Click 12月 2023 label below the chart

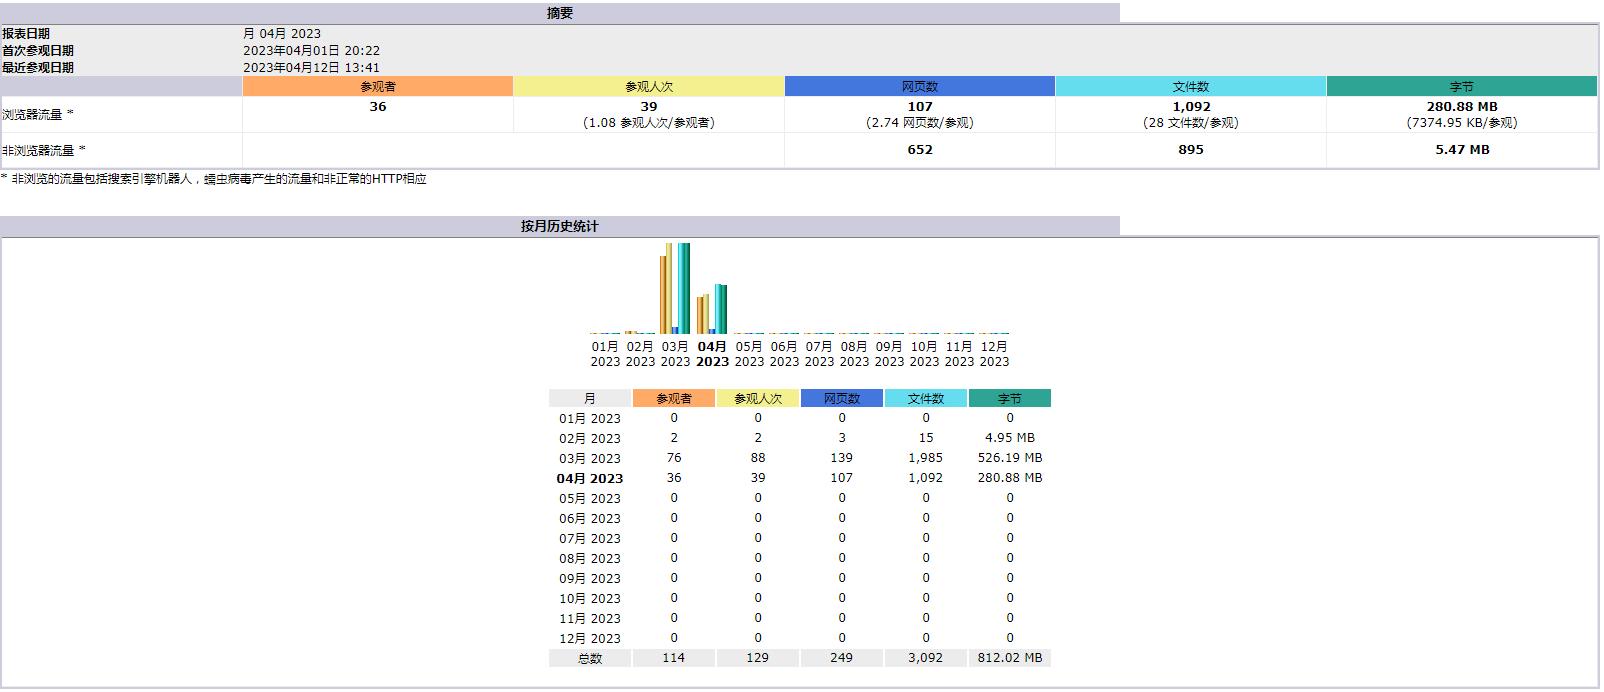coord(994,354)
